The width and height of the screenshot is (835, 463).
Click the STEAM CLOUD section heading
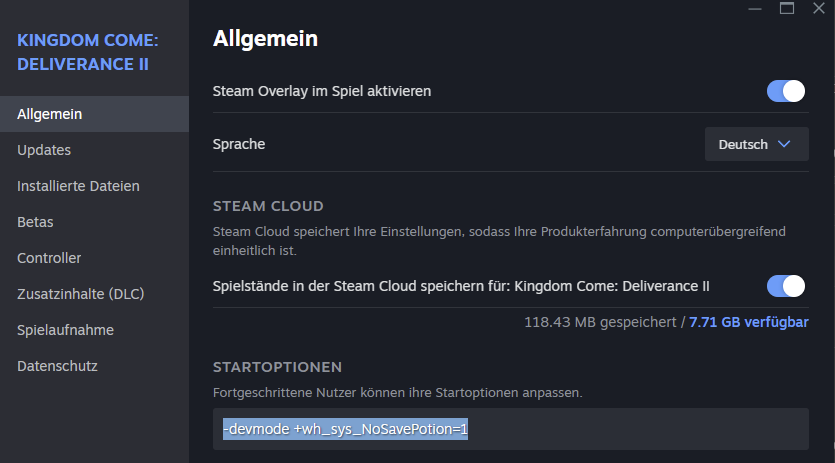coord(268,206)
